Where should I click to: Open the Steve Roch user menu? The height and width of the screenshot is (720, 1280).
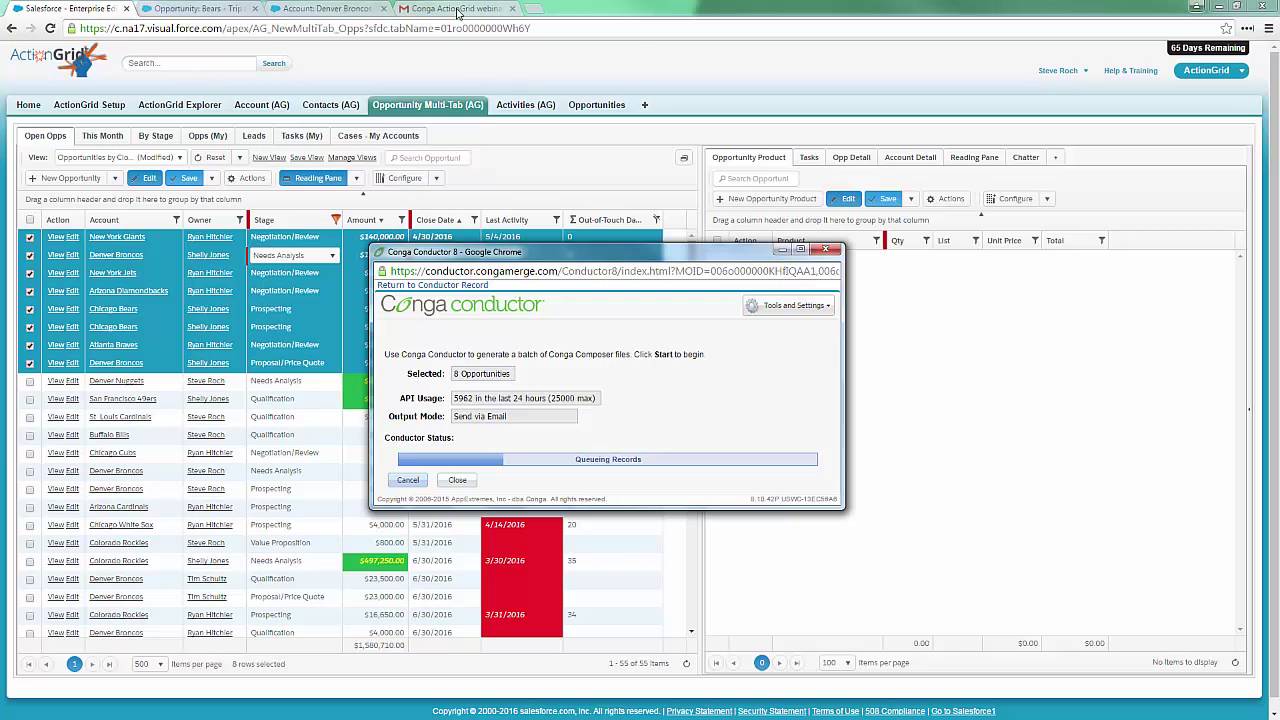click(1063, 71)
